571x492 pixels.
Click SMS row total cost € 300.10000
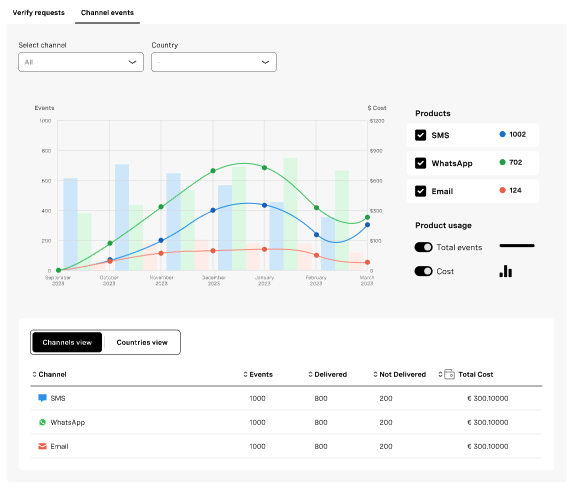pyautogui.click(x=488, y=398)
